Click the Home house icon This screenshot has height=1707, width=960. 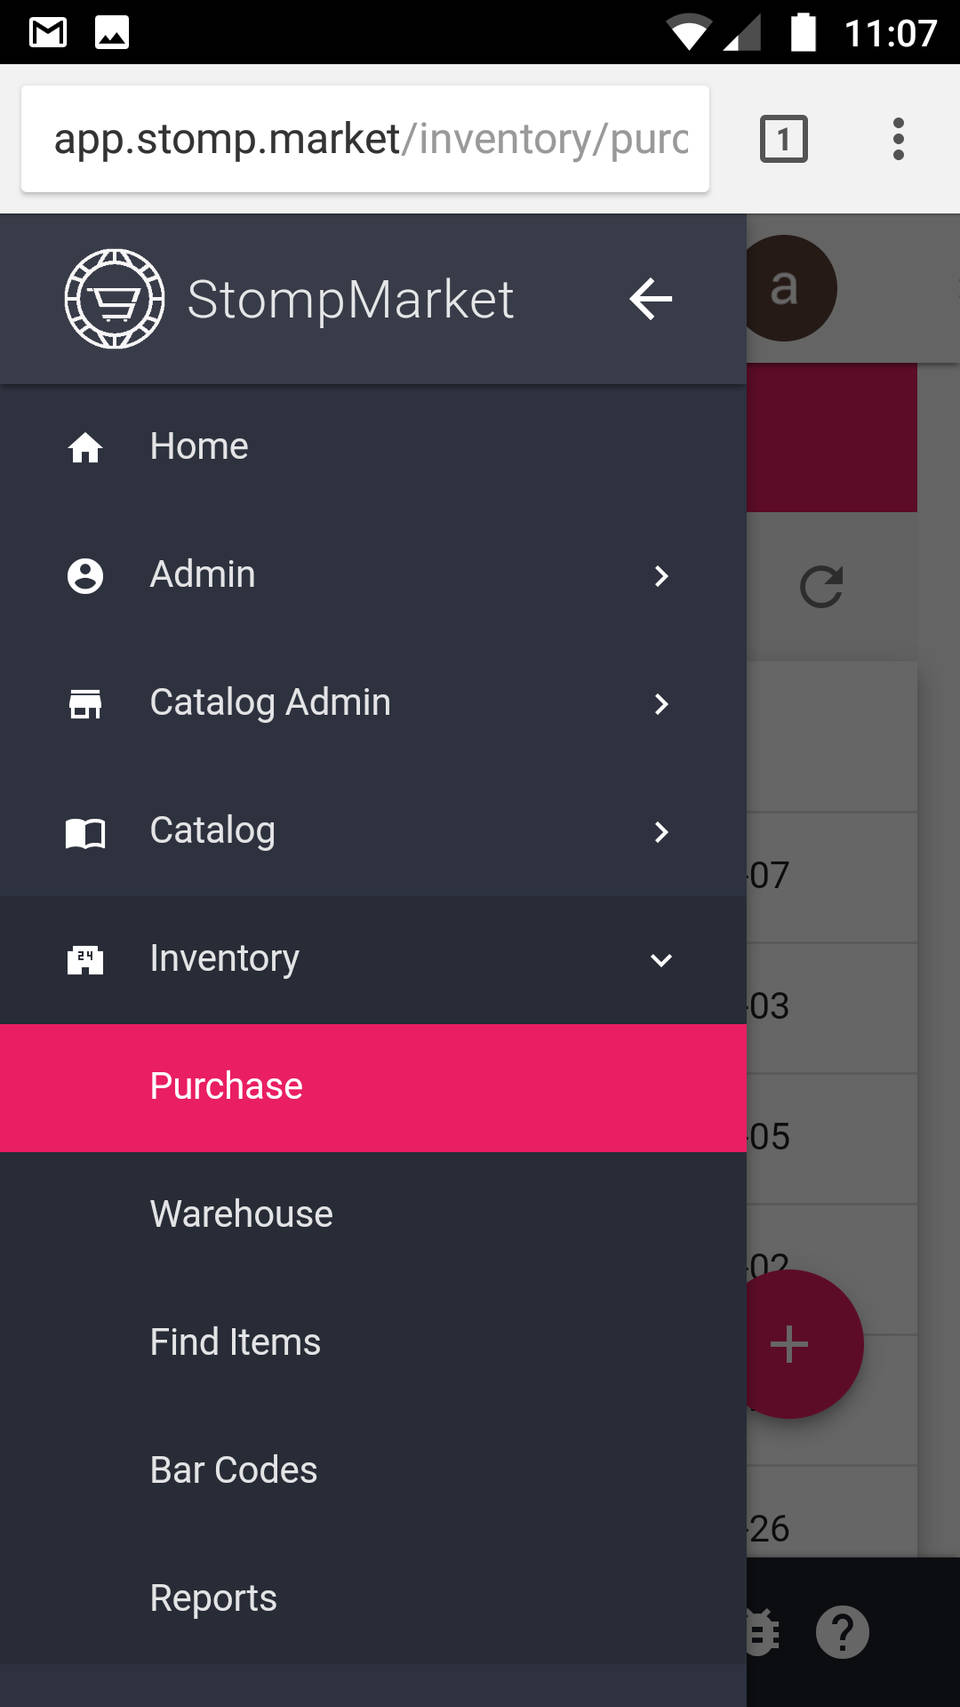pyautogui.click(x=85, y=447)
